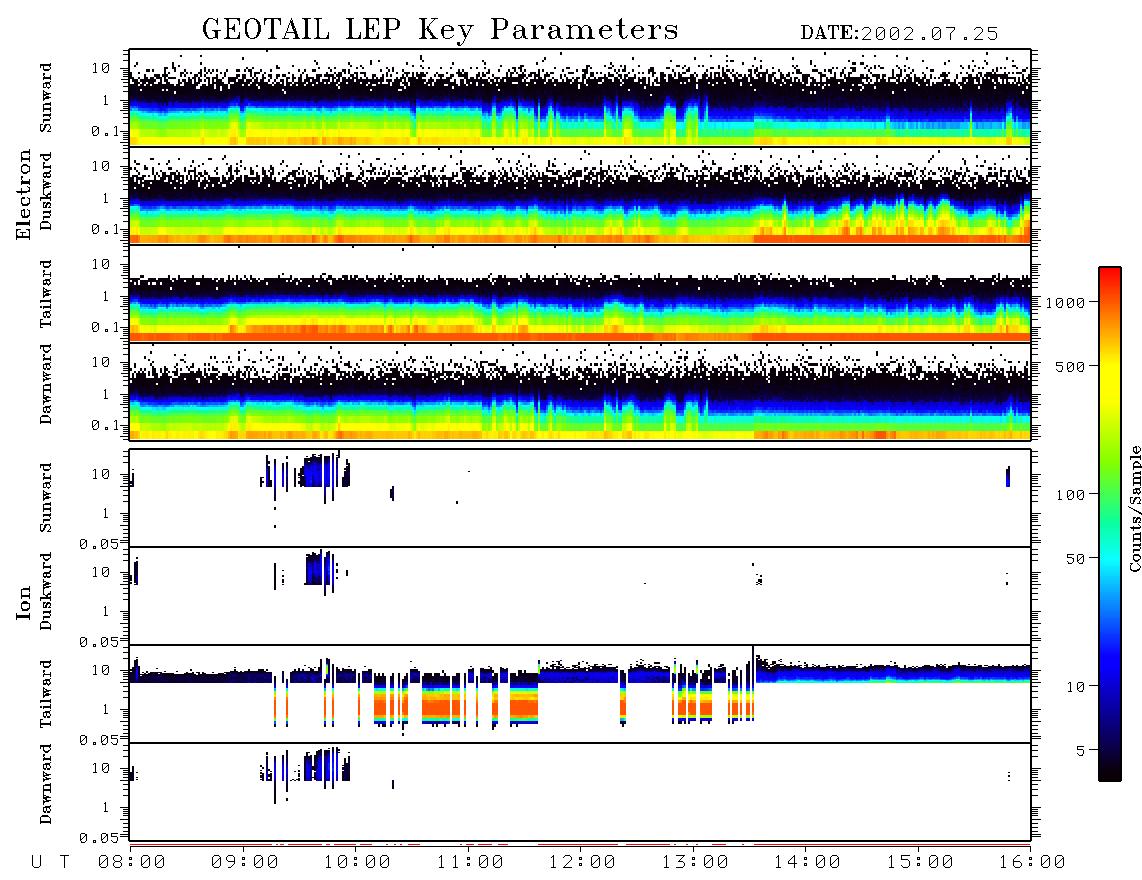Screen dimensions: 1142x880
Task: Click the Ion Sunward axis label
Action: tap(46, 498)
